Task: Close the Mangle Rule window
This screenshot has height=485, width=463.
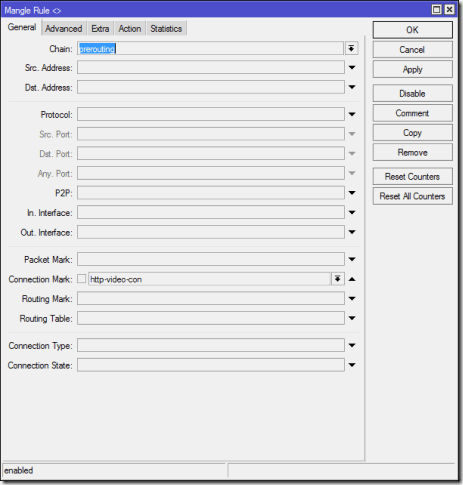Action: (x=449, y=10)
